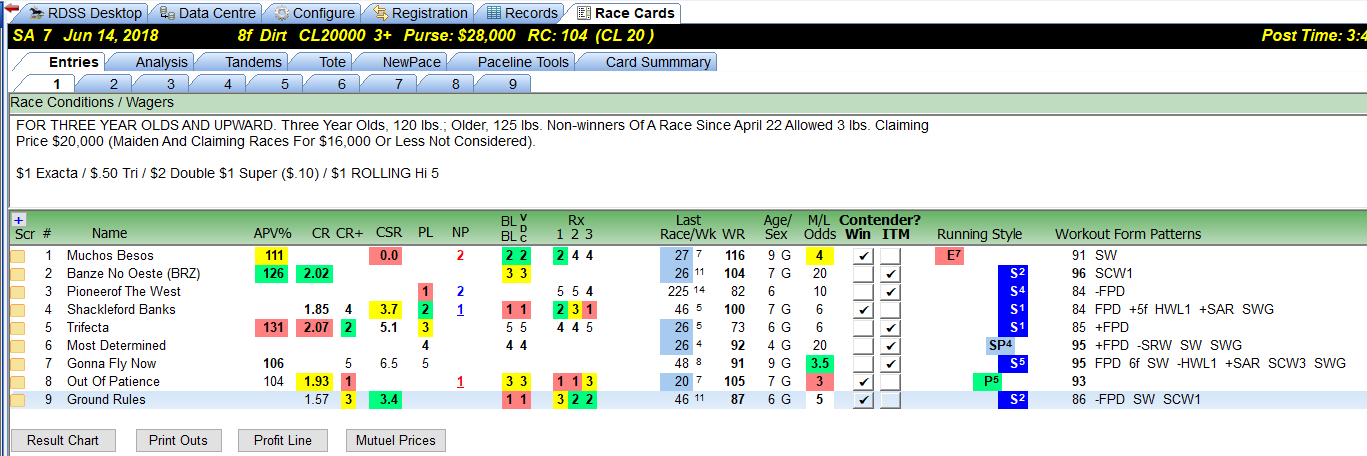Uncheck ITM contender for Pioneerof The West
The height and width of the screenshot is (456, 1367).
[x=890, y=292]
